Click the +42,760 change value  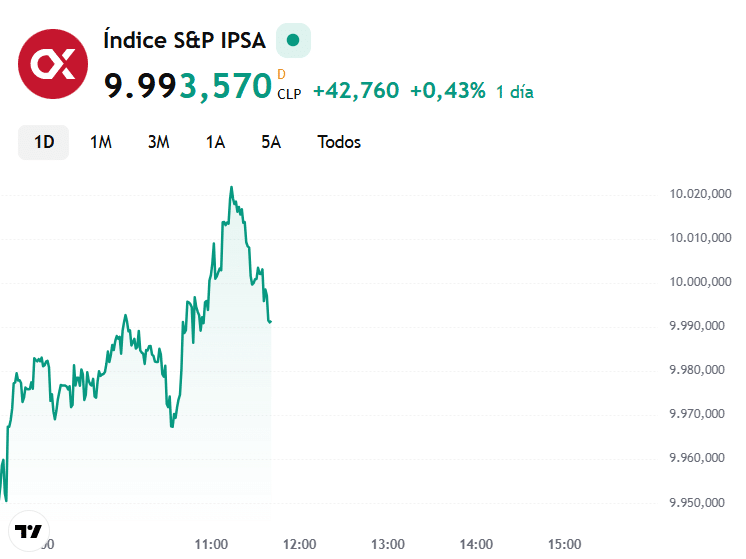pyautogui.click(x=356, y=91)
